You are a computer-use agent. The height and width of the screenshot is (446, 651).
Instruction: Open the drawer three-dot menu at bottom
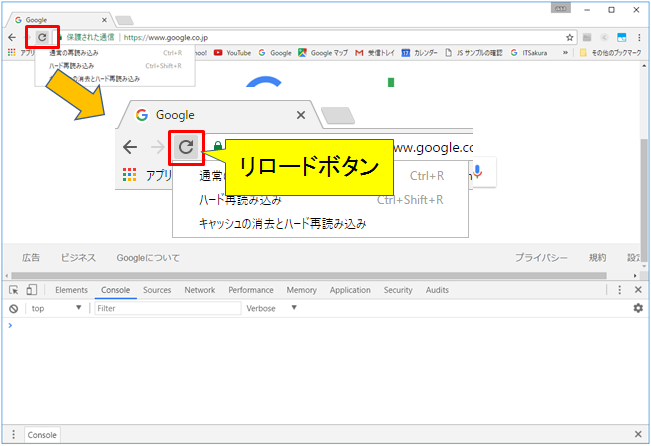point(13,434)
